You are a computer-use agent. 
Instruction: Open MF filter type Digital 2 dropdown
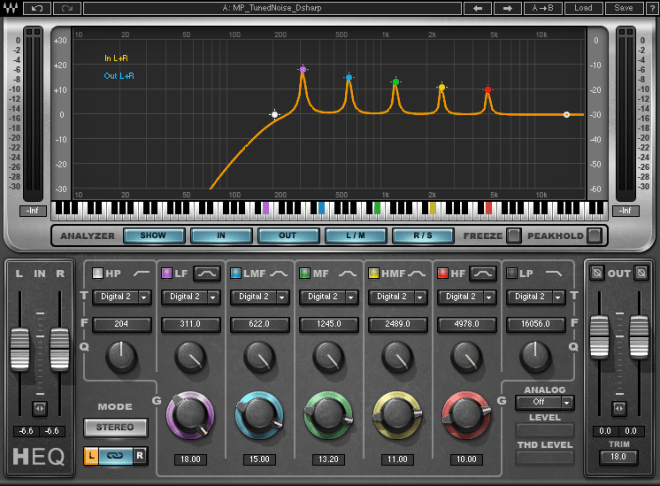coord(329,297)
